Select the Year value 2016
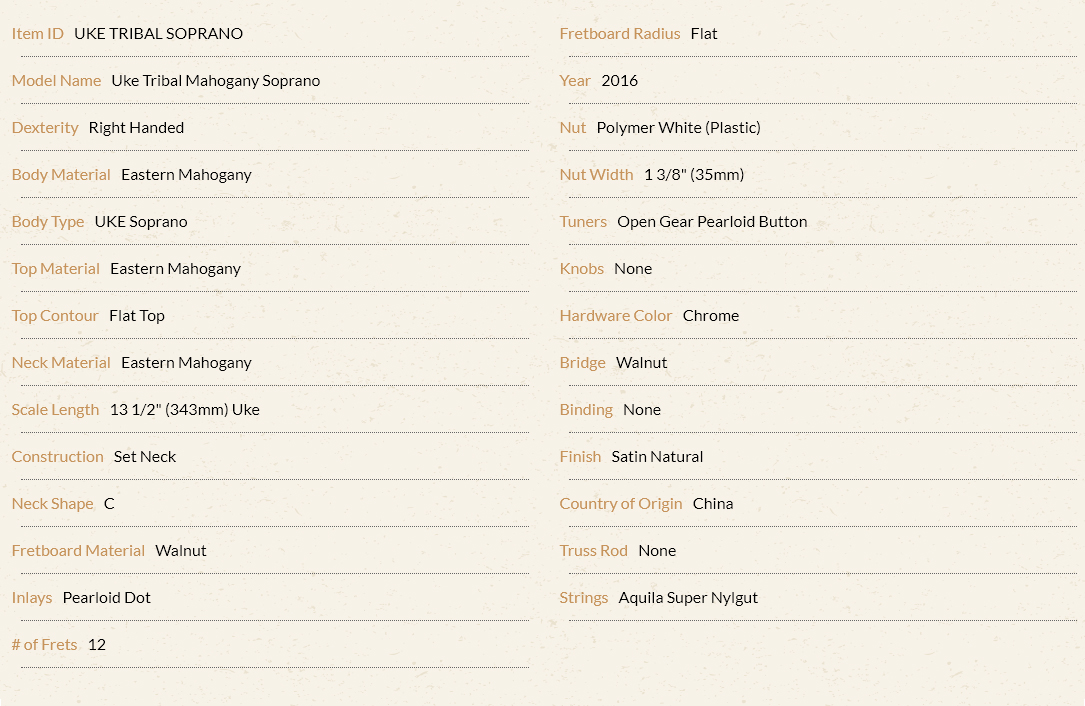The height and width of the screenshot is (706, 1085). (619, 81)
